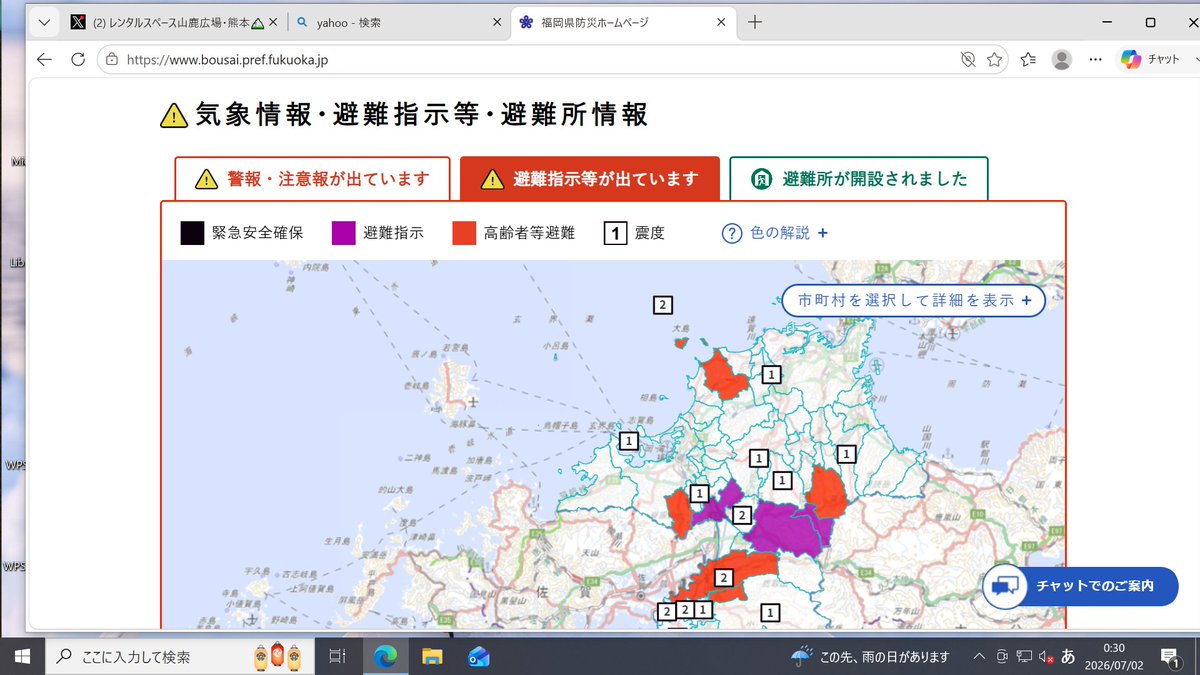The image size is (1200, 675).
Task: Open a new browser tab
Action: (x=755, y=22)
